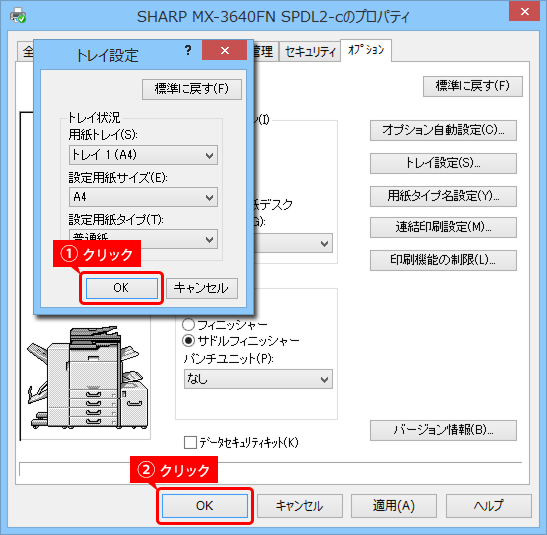Select the サドルフィニッシャー radio button
Screen dimensions: 547x535
click(x=188, y=340)
